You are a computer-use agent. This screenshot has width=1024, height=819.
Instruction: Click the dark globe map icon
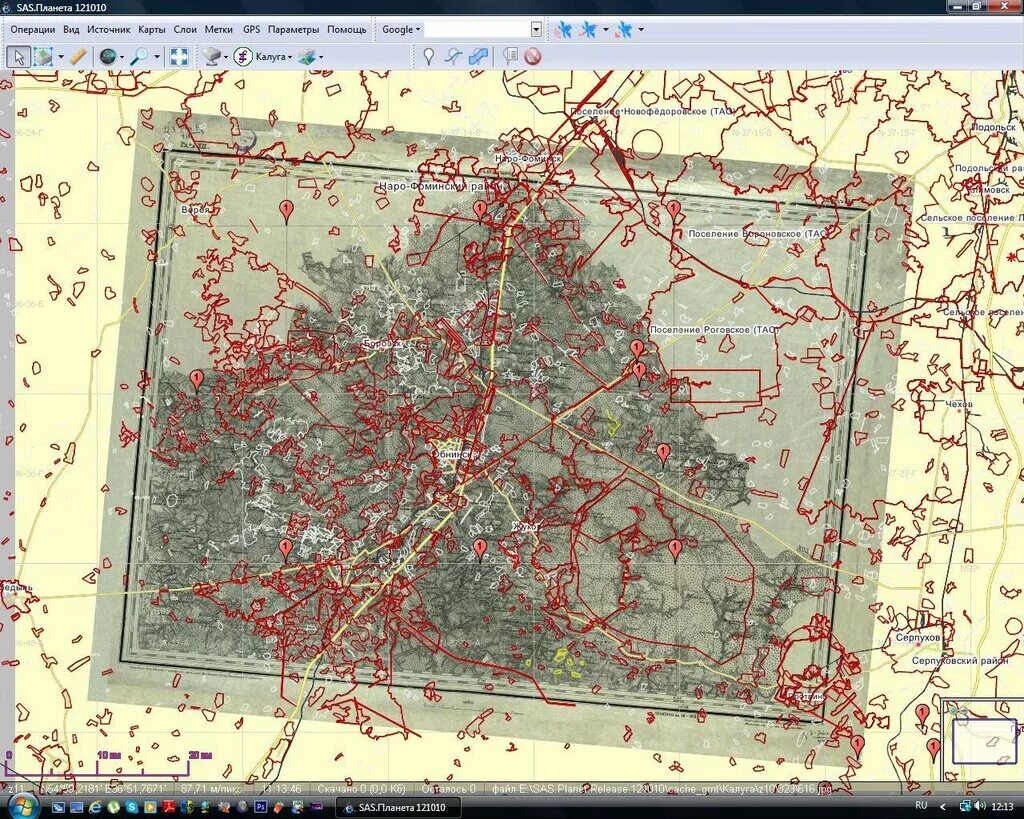(108, 57)
